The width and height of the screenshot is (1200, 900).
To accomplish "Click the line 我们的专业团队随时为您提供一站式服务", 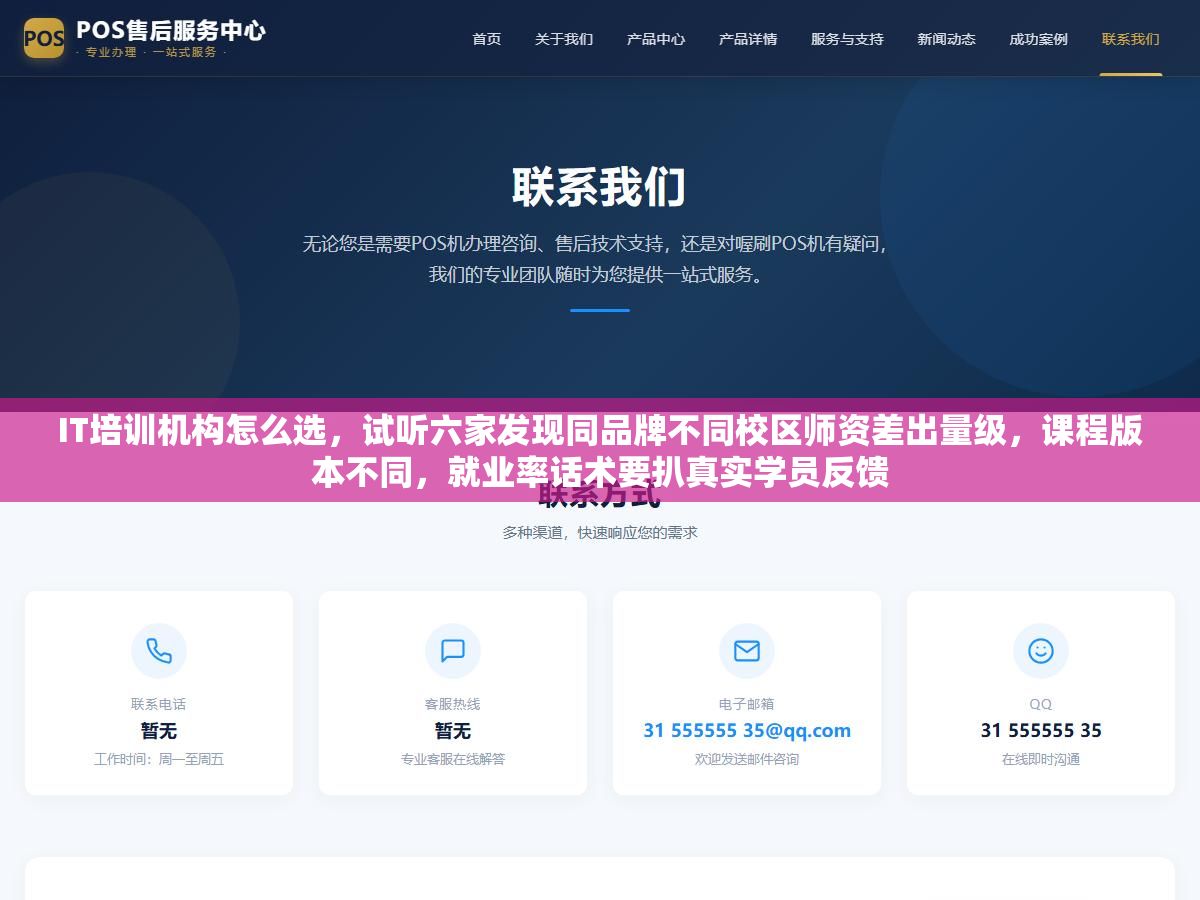I will [x=600, y=274].
